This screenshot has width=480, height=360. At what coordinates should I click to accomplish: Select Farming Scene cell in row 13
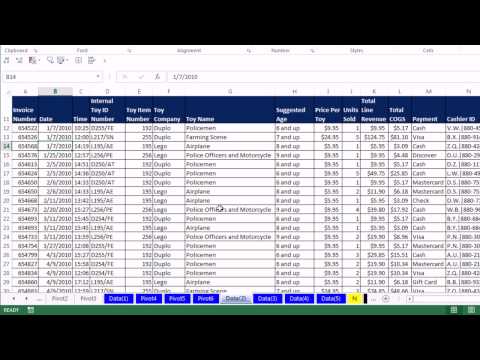pos(230,137)
